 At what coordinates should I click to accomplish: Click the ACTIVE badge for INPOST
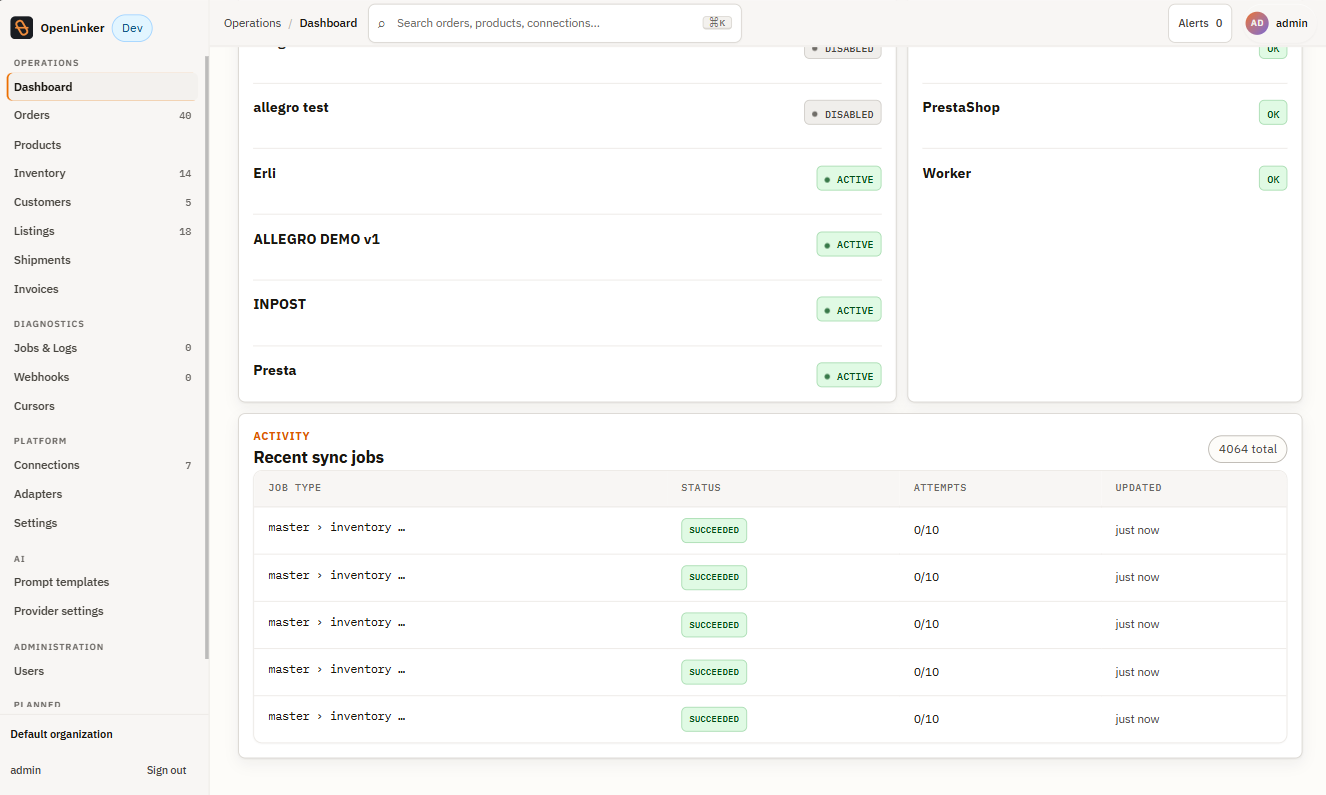point(849,310)
